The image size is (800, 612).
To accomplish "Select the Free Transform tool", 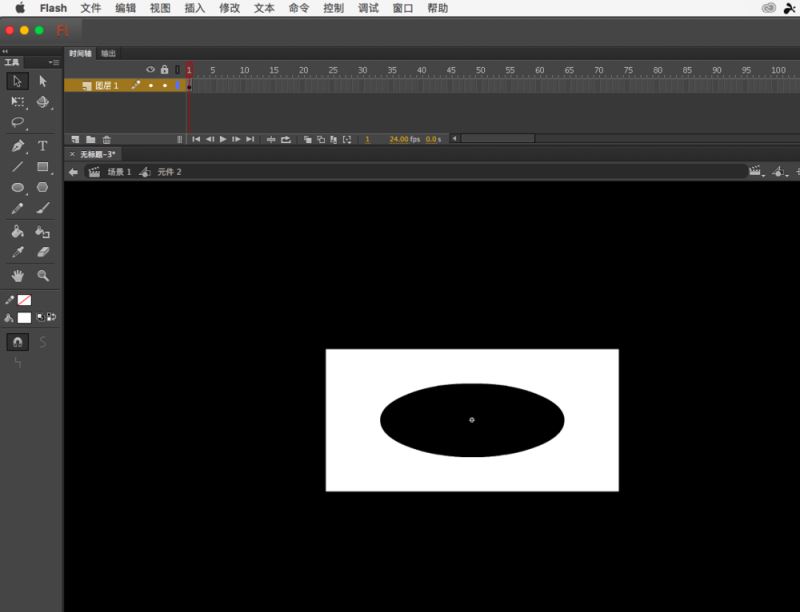I will coord(18,102).
